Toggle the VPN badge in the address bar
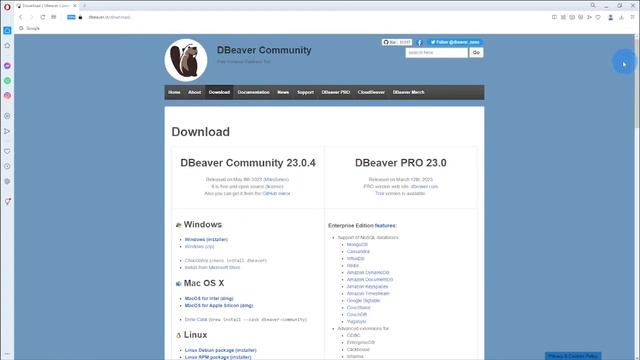640x360 pixels. tap(71, 17)
